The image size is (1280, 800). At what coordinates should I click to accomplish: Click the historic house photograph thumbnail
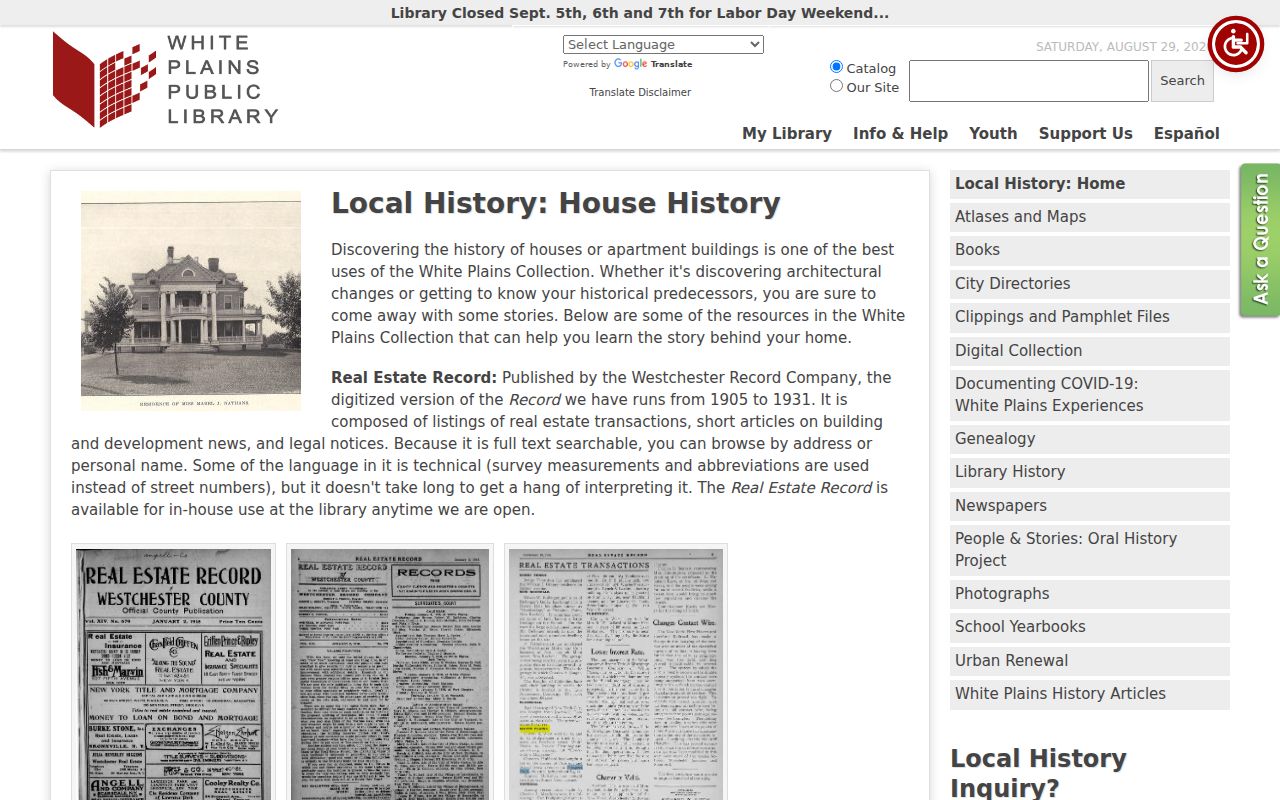point(191,301)
